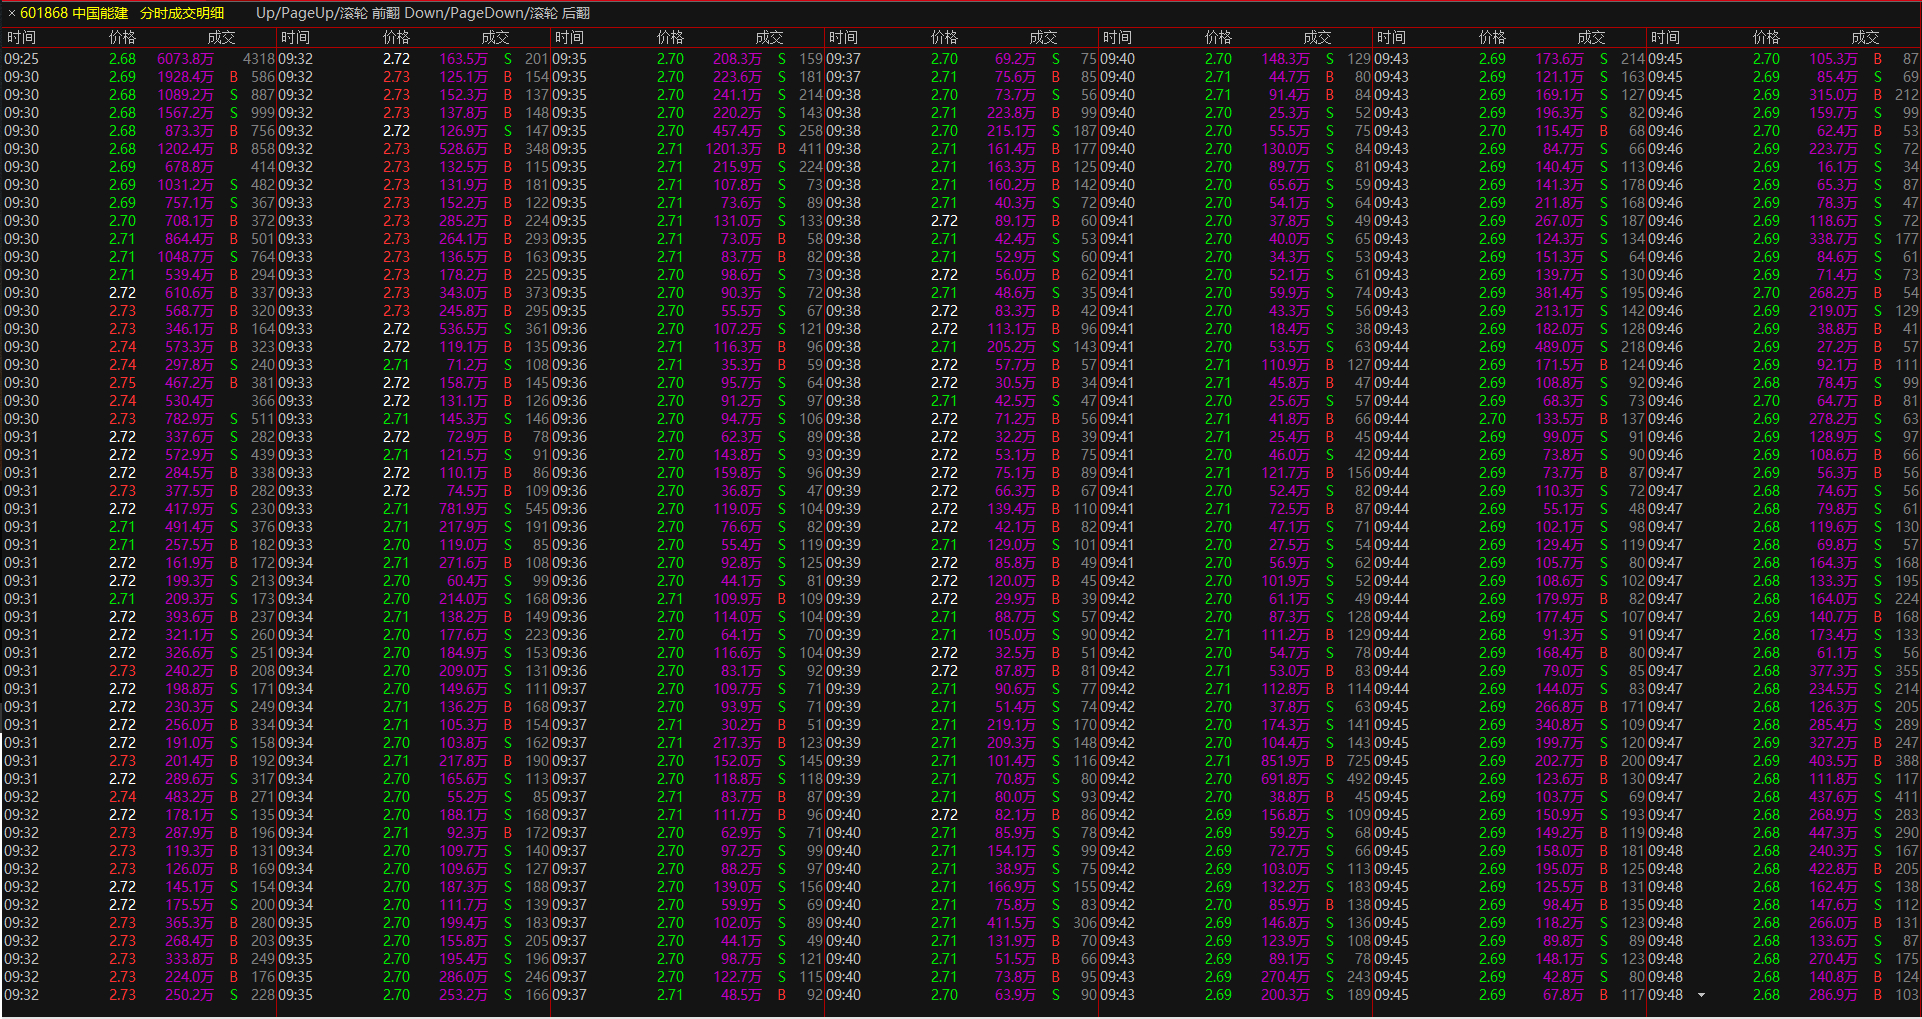Click the Up/PageUp/滚轮 前翻 hint text

(327, 13)
